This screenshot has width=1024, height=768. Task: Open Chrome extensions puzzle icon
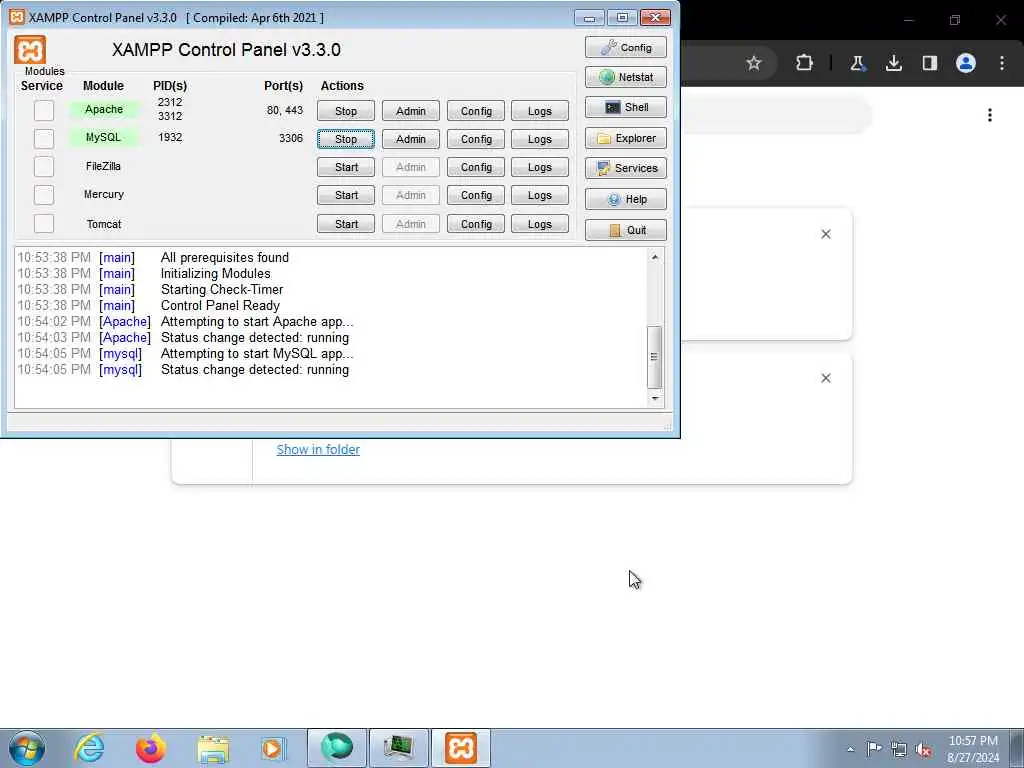coord(805,63)
